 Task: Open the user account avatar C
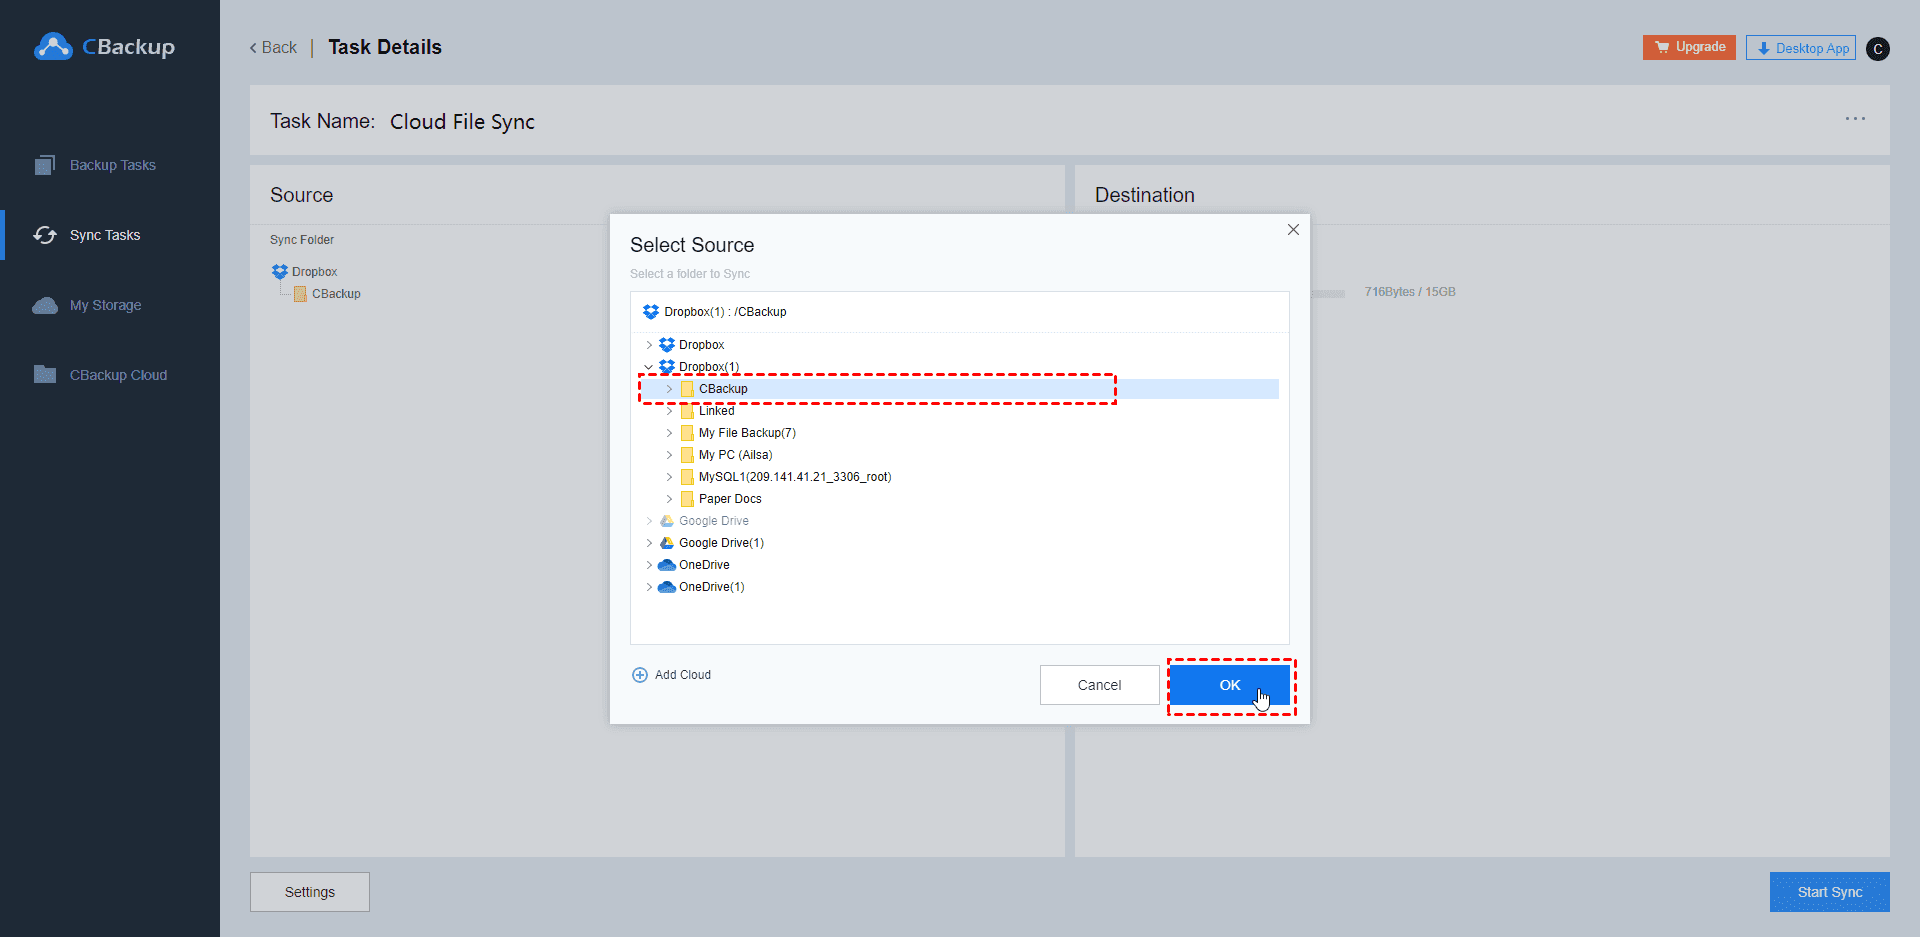coord(1878,48)
